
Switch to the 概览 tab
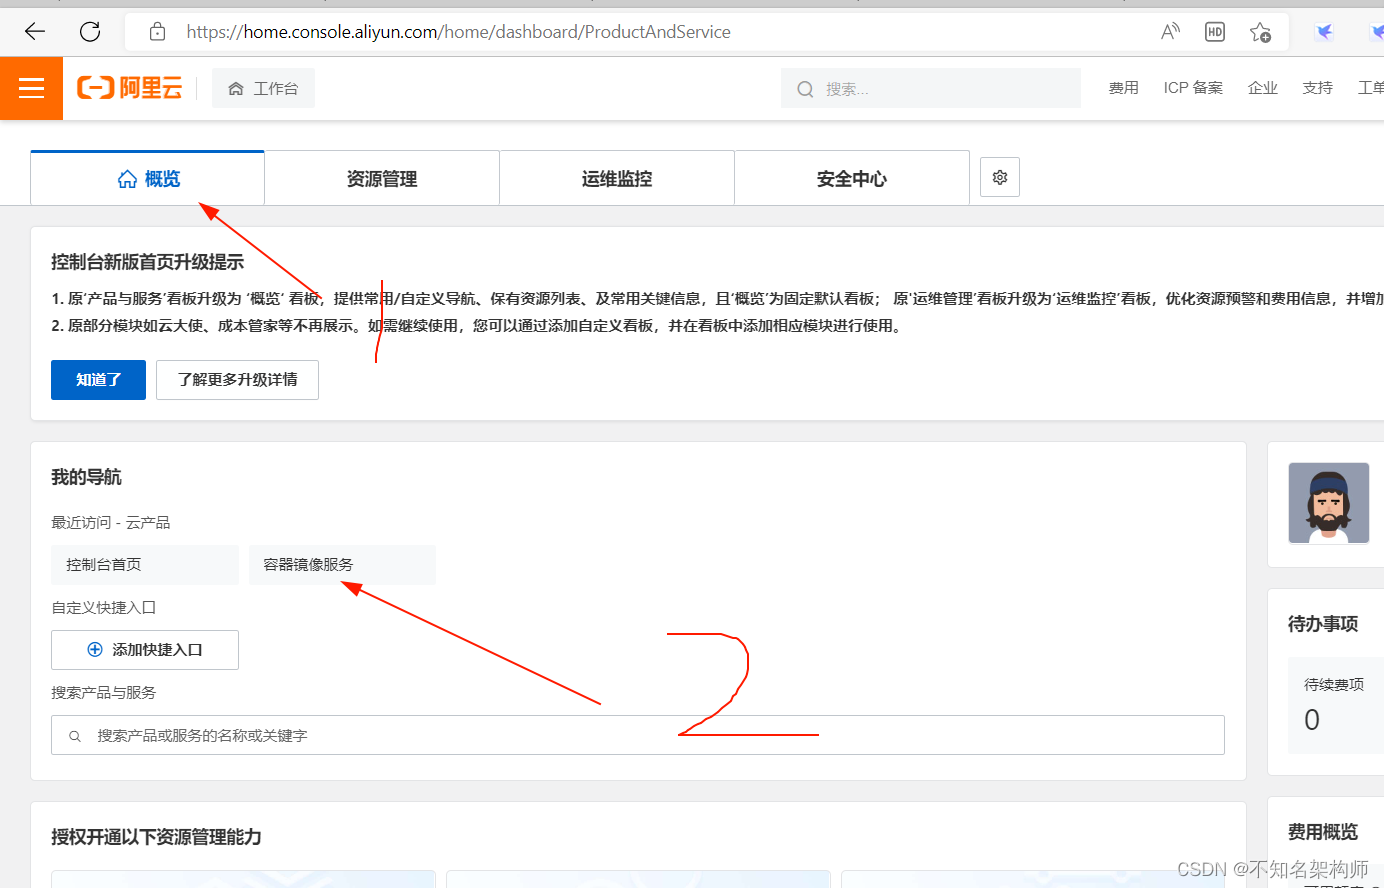click(x=148, y=178)
